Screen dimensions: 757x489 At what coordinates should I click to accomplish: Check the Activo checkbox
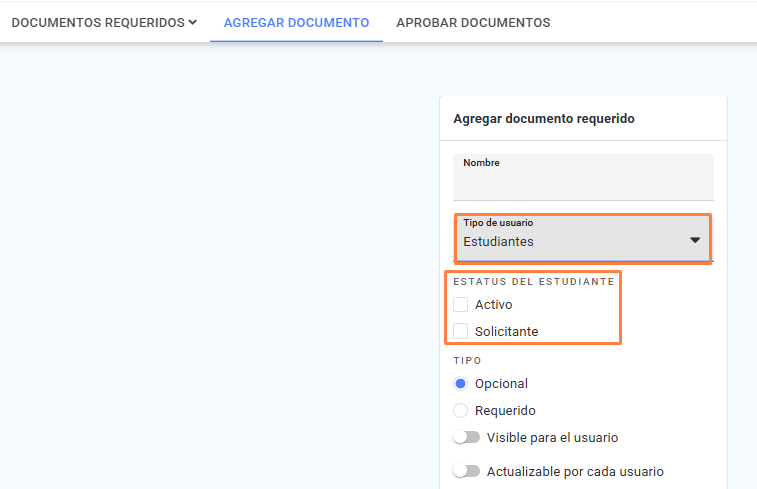click(x=461, y=305)
